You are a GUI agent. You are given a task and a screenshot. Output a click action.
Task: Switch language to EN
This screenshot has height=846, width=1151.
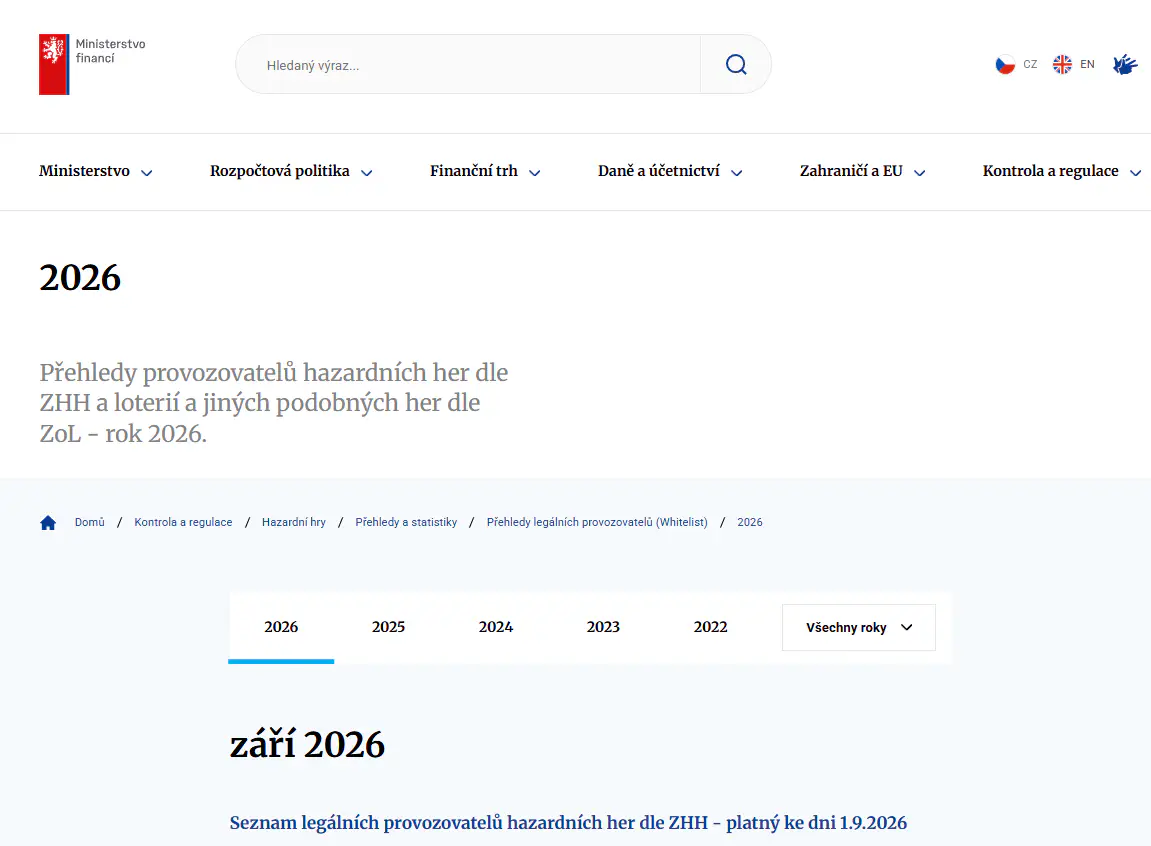click(1087, 65)
